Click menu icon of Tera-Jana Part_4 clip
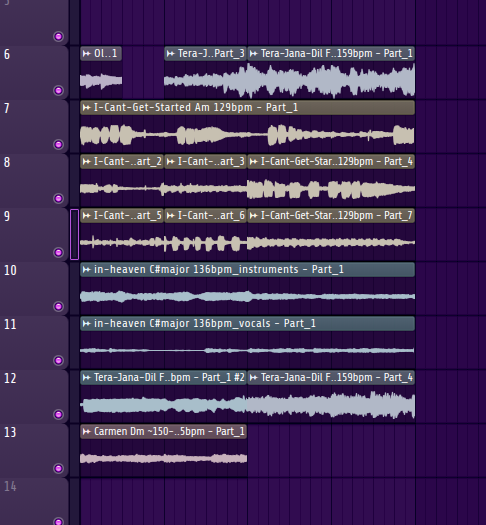This screenshot has height=525, width=486. pyautogui.click(x=254, y=378)
